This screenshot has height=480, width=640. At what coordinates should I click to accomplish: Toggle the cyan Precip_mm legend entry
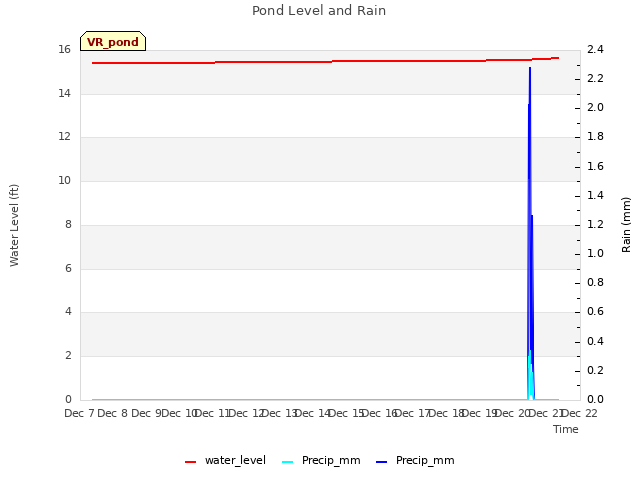pyautogui.click(x=321, y=461)
